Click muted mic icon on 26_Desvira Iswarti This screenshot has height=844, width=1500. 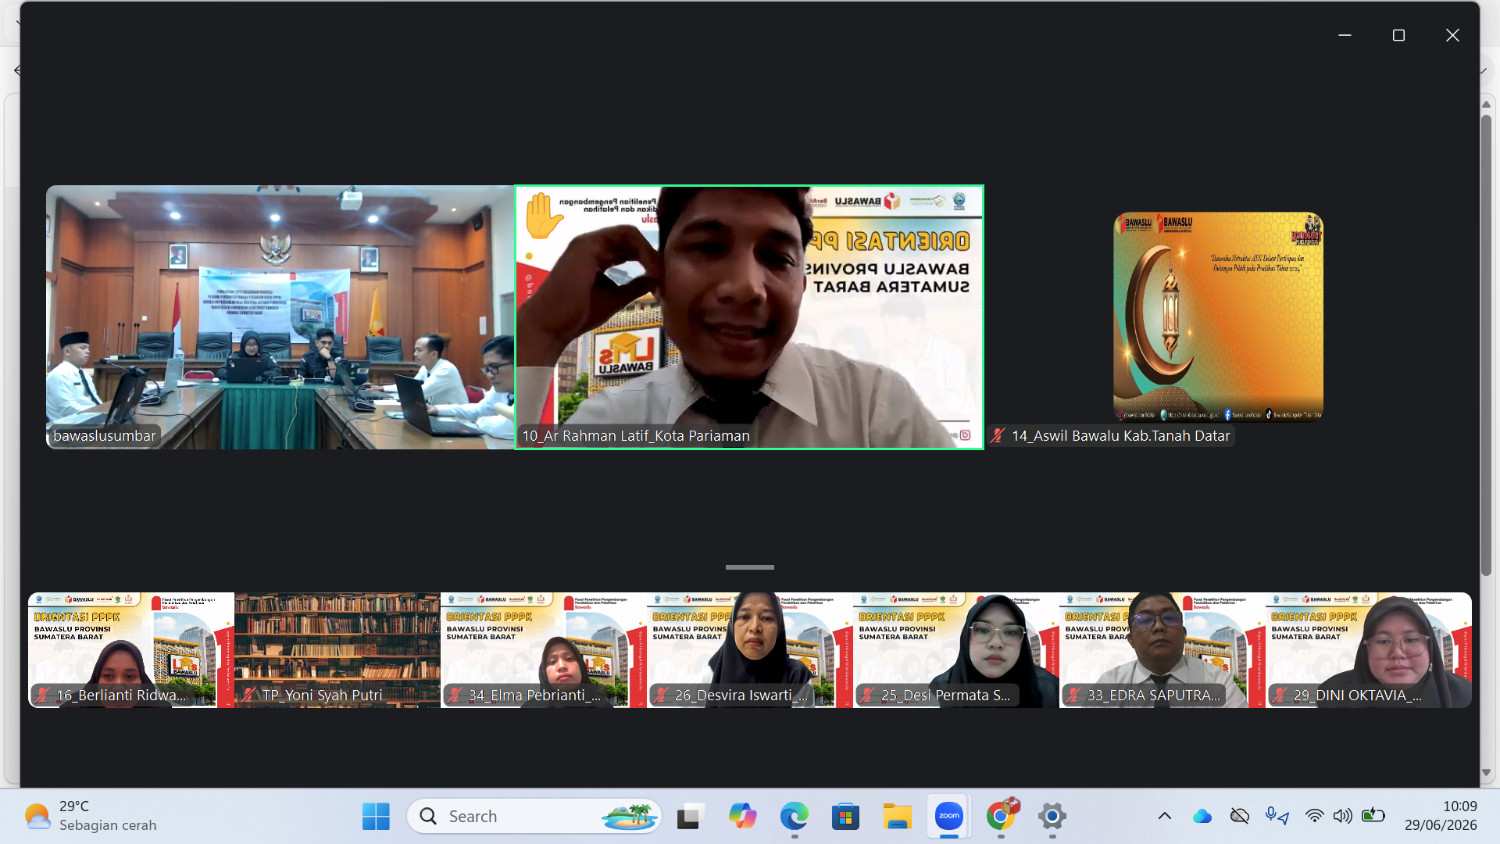click(x=661, y=695)
